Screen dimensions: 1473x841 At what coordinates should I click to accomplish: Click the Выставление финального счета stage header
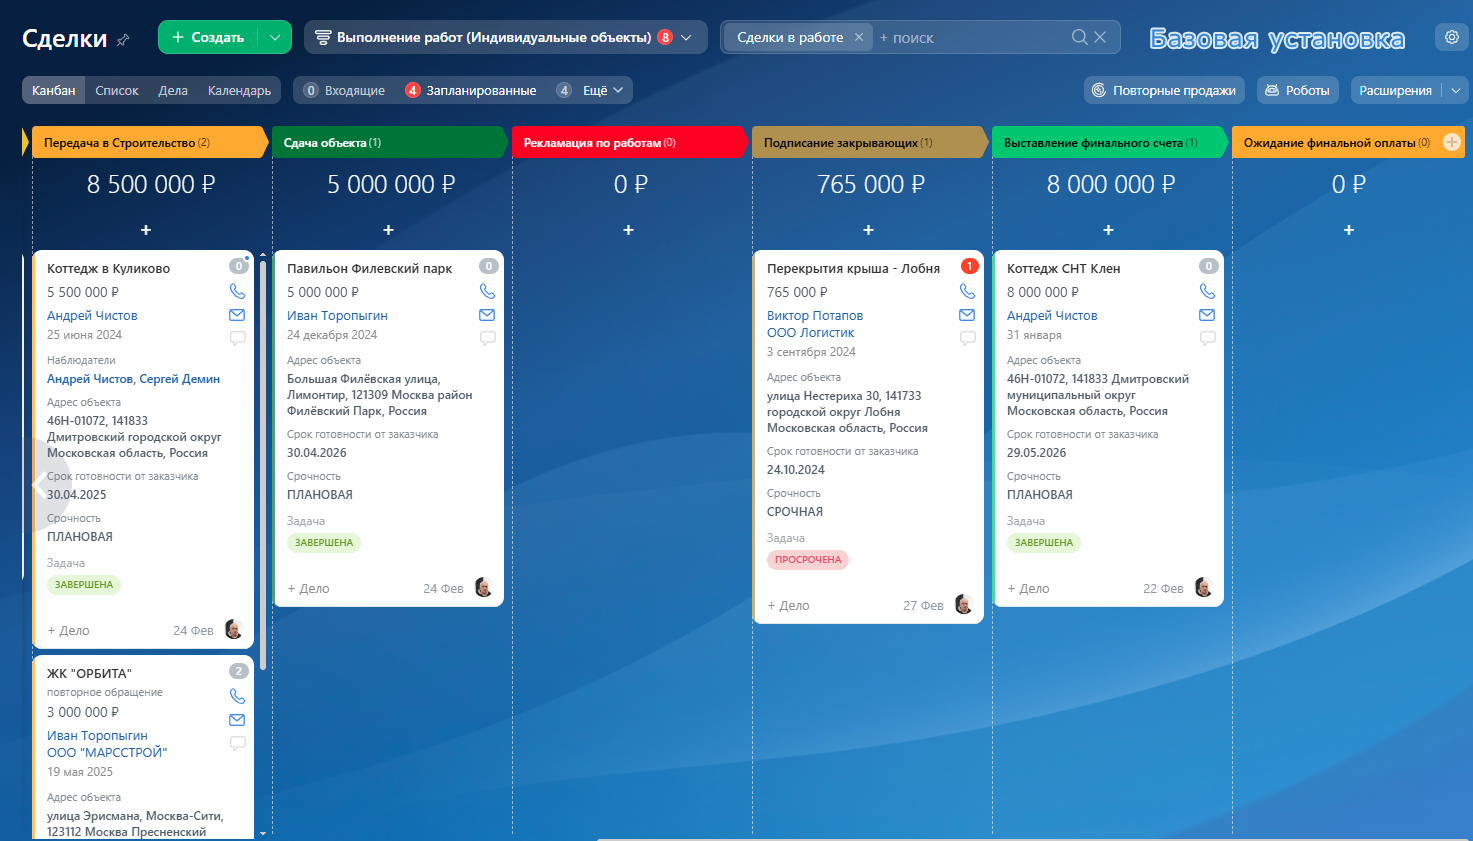(x=1109, y=142)
